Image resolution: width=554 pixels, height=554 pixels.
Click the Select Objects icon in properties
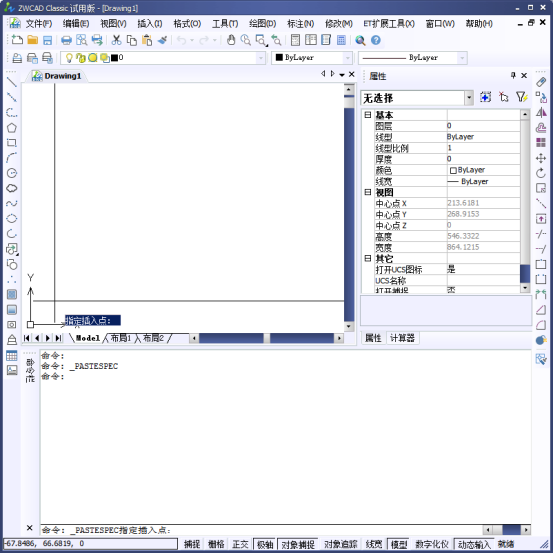(503, 97)
